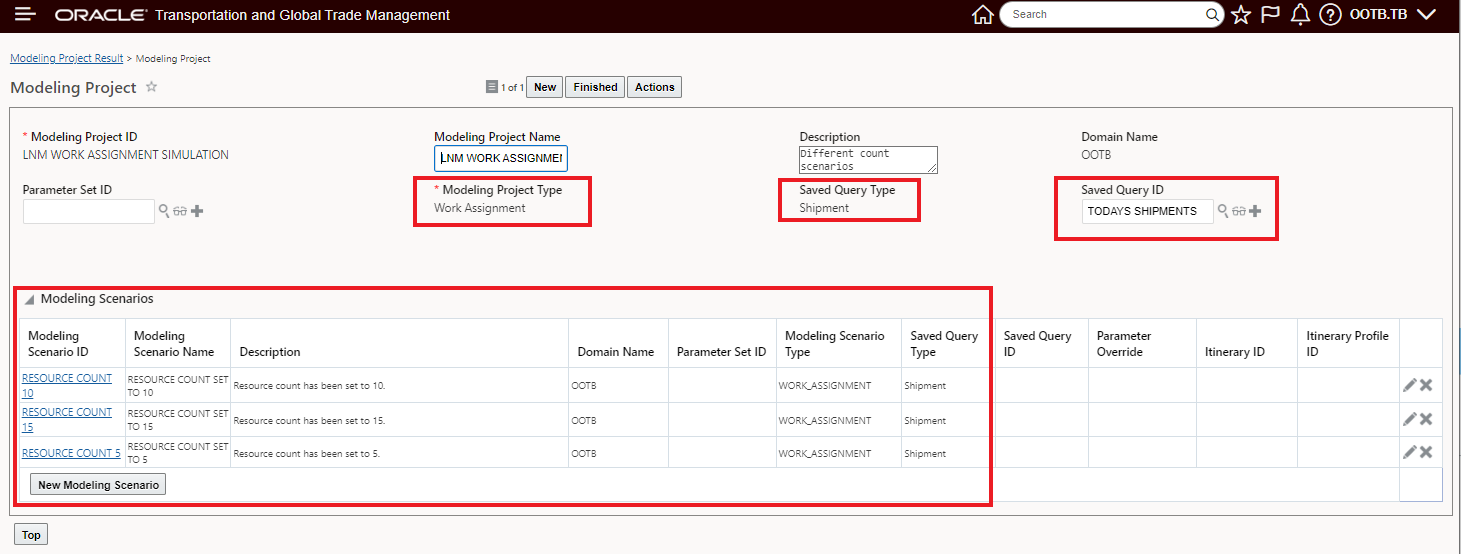Open the flag icon in header
Screen dimensions: 1461x554
coord(1270,15)
